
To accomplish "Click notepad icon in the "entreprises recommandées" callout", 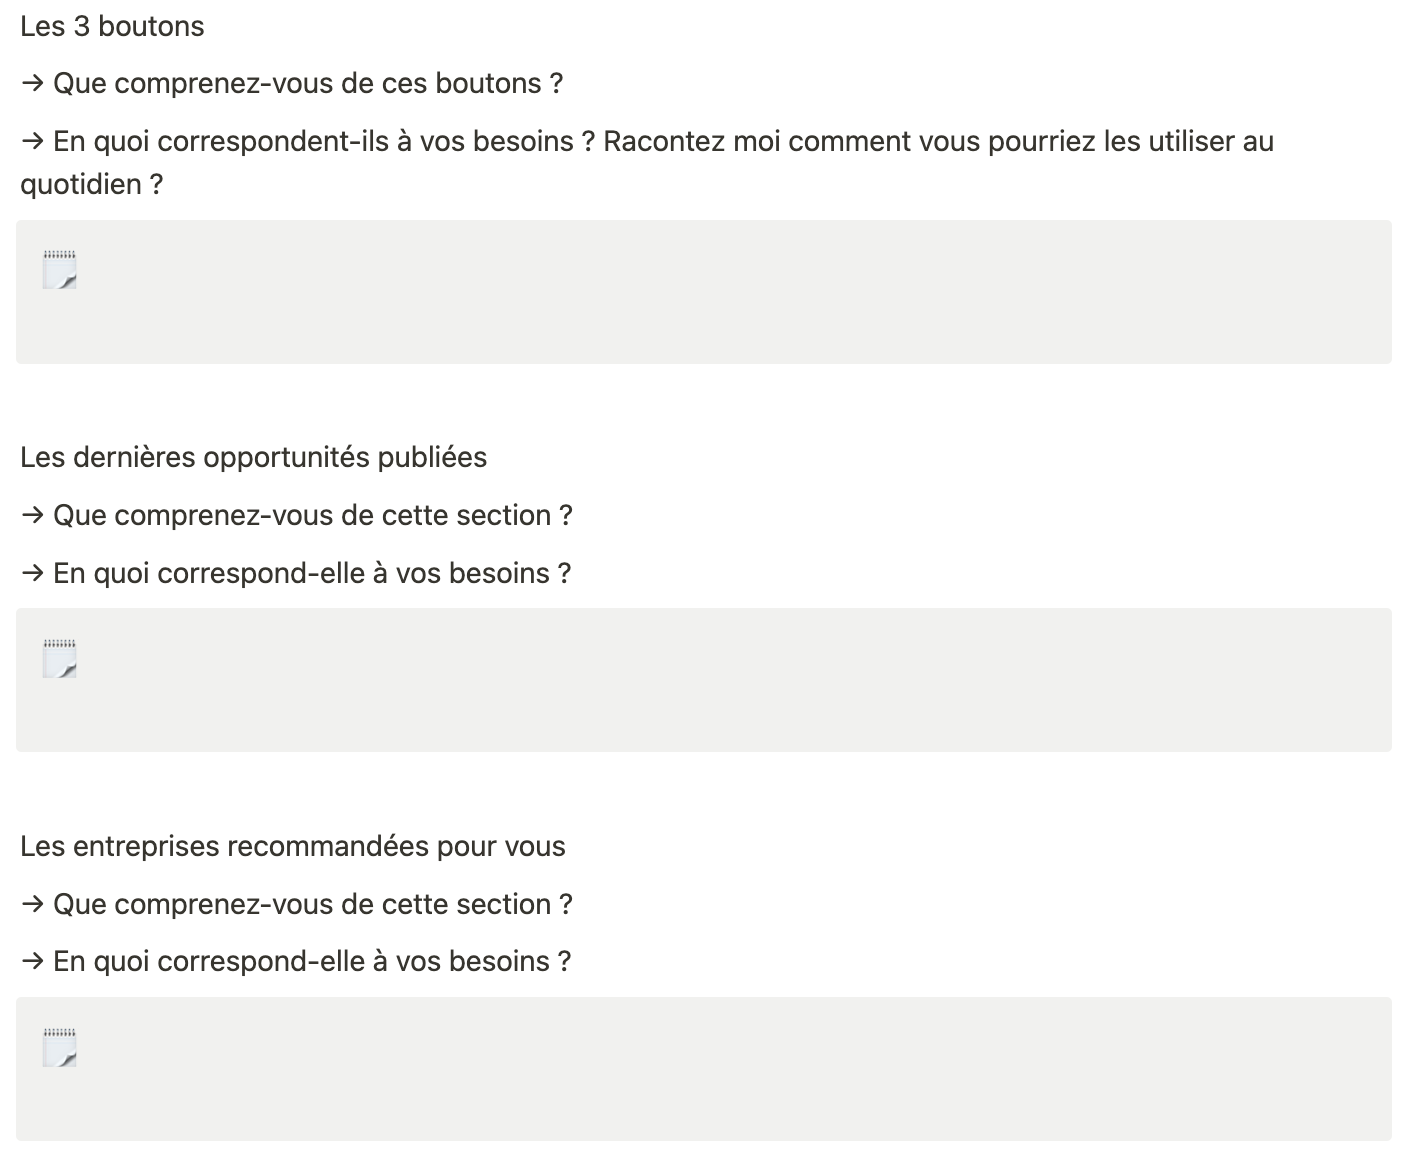I will (60, 1047).
